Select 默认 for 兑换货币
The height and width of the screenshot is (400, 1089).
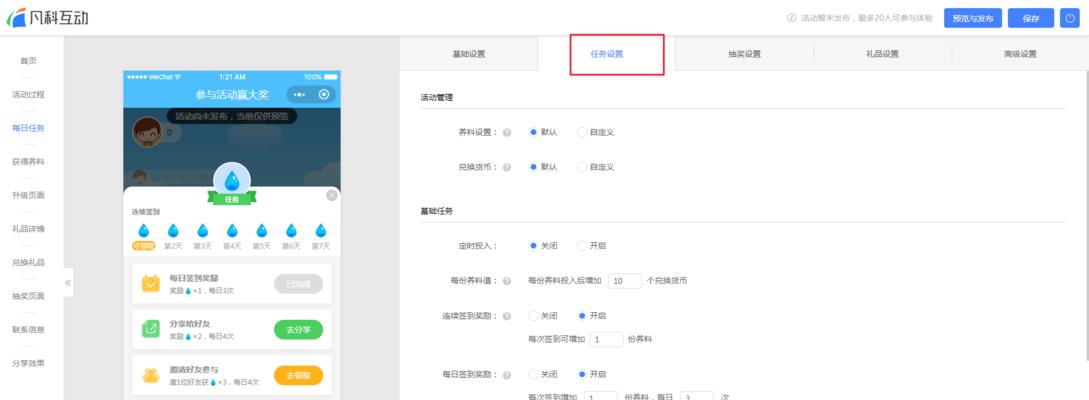point(533,167)
